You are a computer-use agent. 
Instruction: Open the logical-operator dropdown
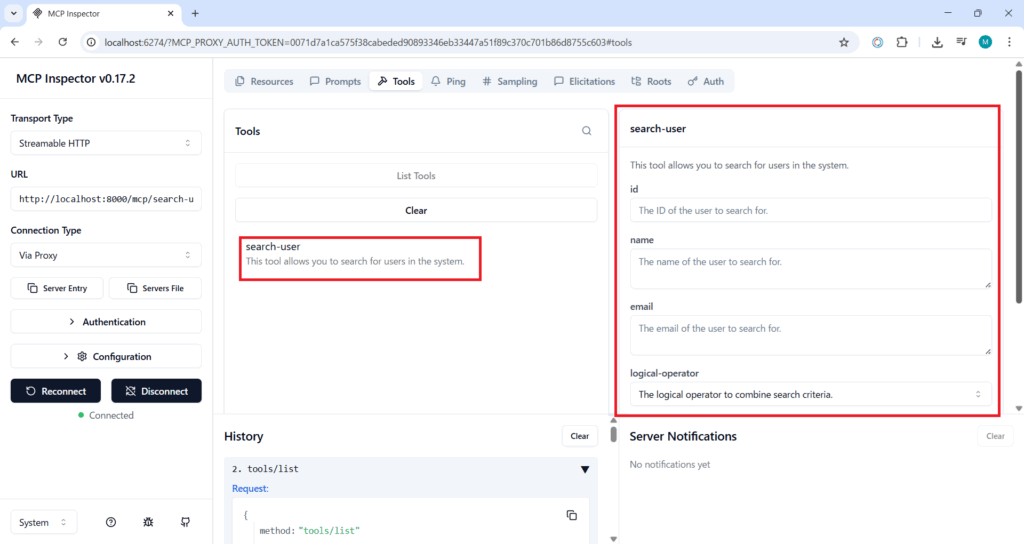[x=810, y=394]
